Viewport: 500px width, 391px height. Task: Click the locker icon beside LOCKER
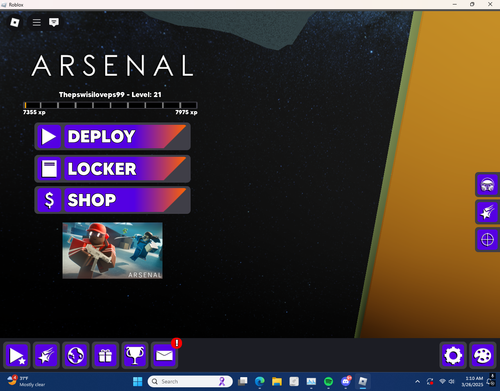coord(49,169)
